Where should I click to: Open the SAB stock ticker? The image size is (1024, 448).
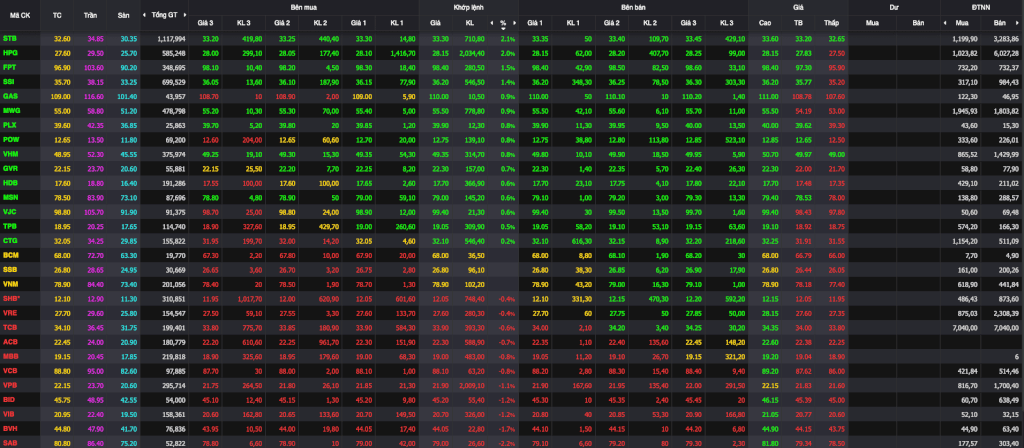click(x=10, y=441)
